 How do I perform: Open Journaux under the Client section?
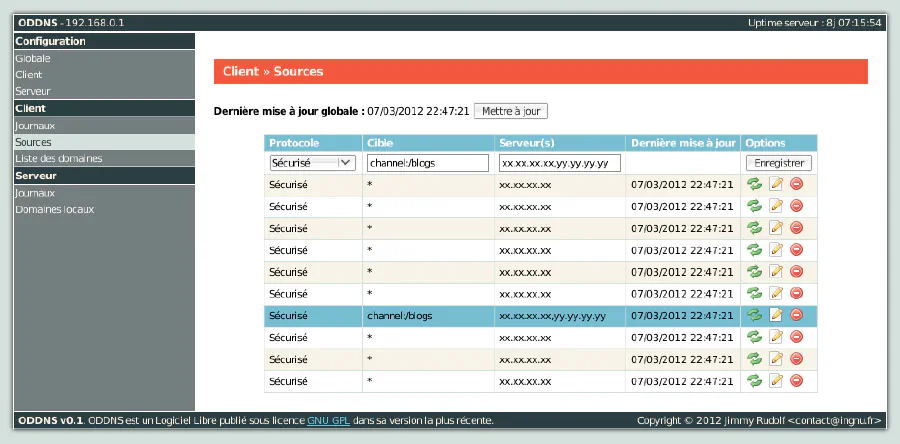click(x=35, y=125)
